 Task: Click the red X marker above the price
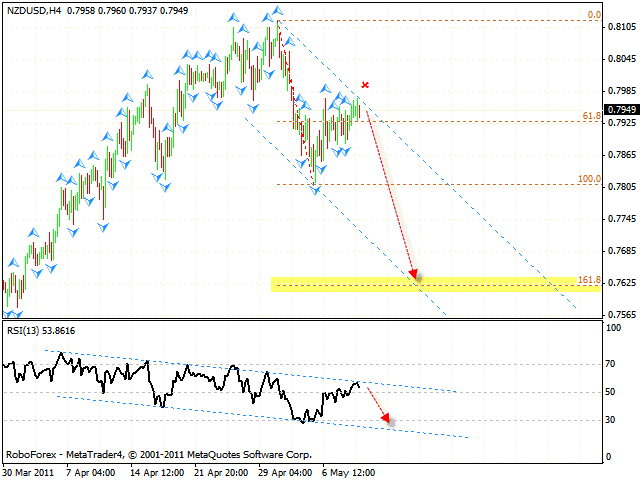coord(366,86)
